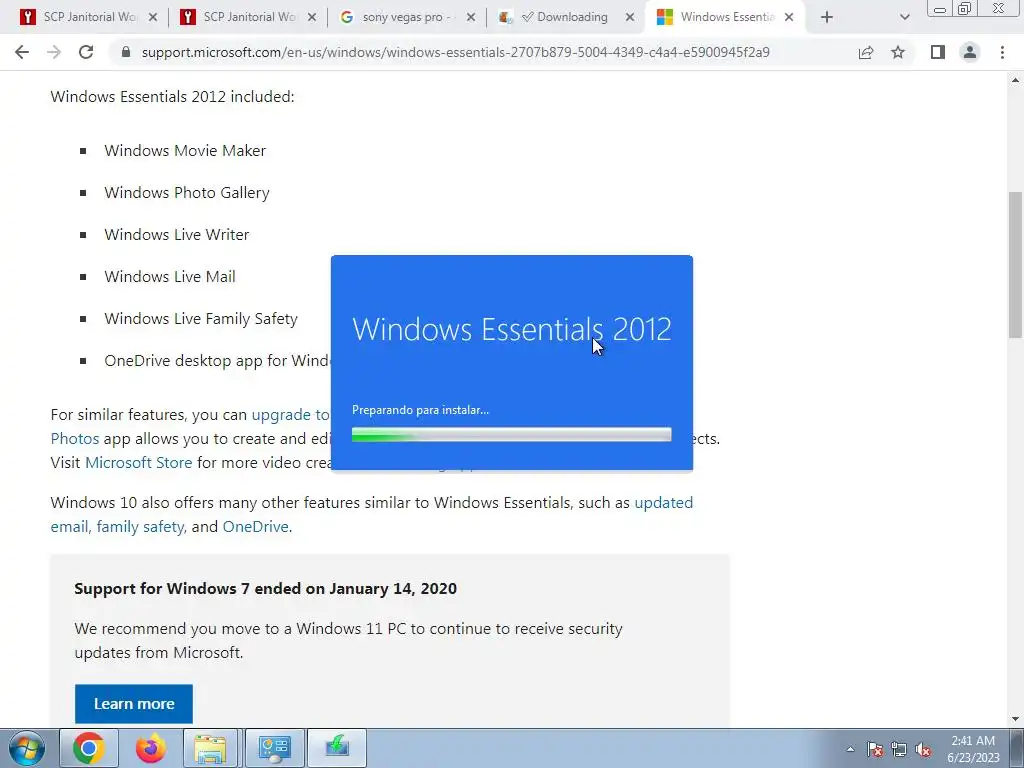Close the second SCP Janitorial tab
The width and height of the screenshot is (1024, 768).
pos(312,18)
